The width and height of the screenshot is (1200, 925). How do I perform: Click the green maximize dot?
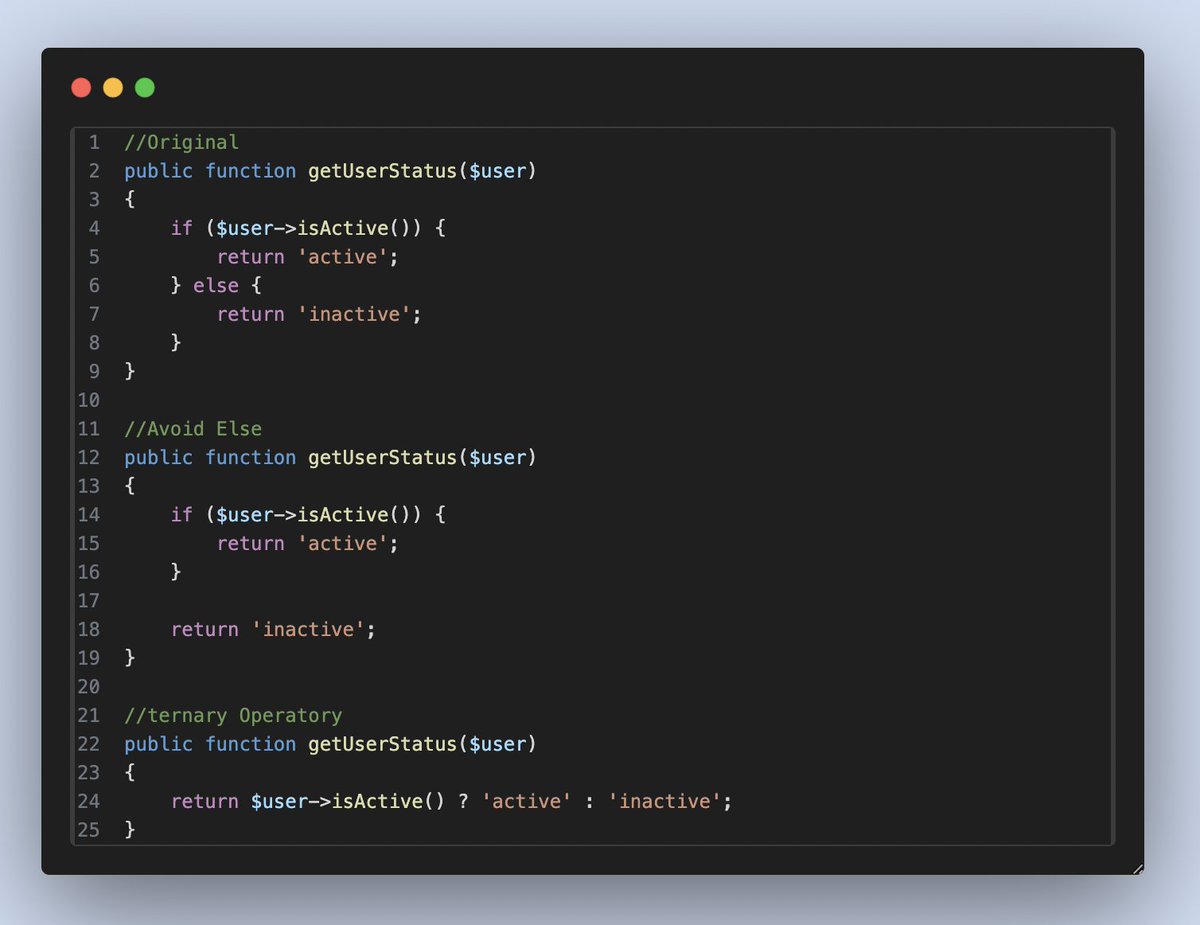coord(145,88)
